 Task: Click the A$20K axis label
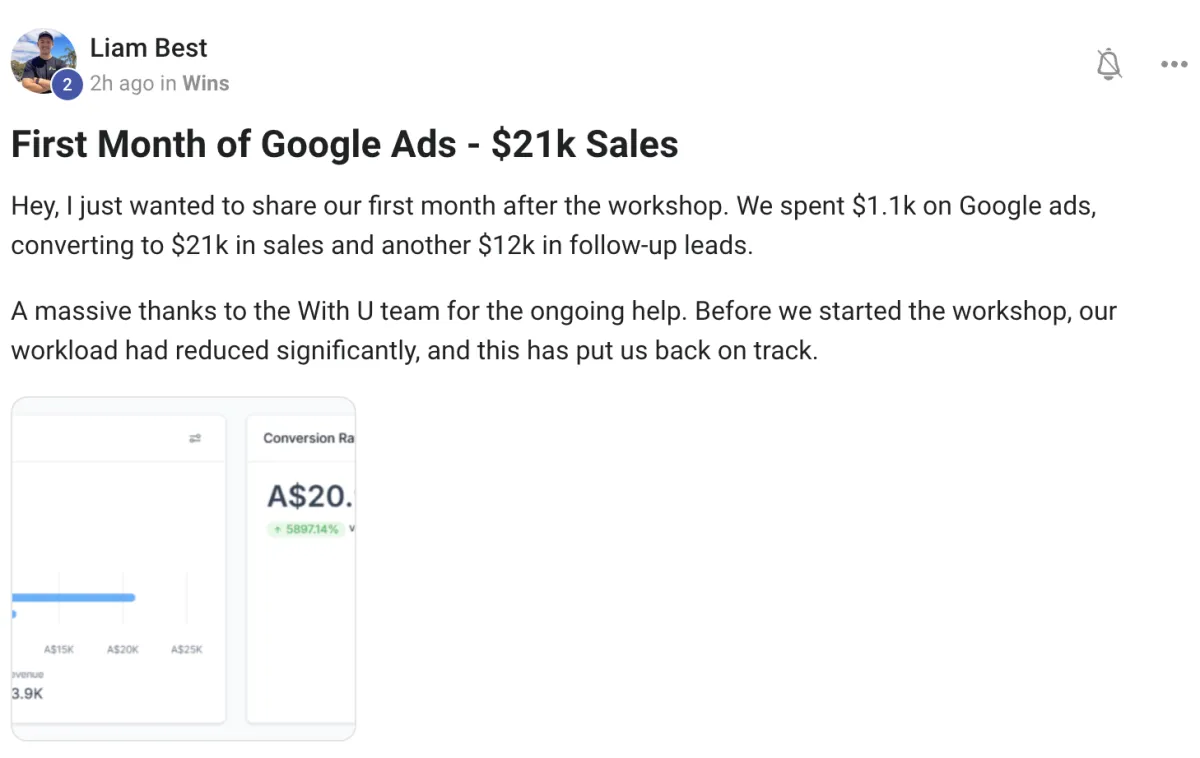click(x=122, y=650)
